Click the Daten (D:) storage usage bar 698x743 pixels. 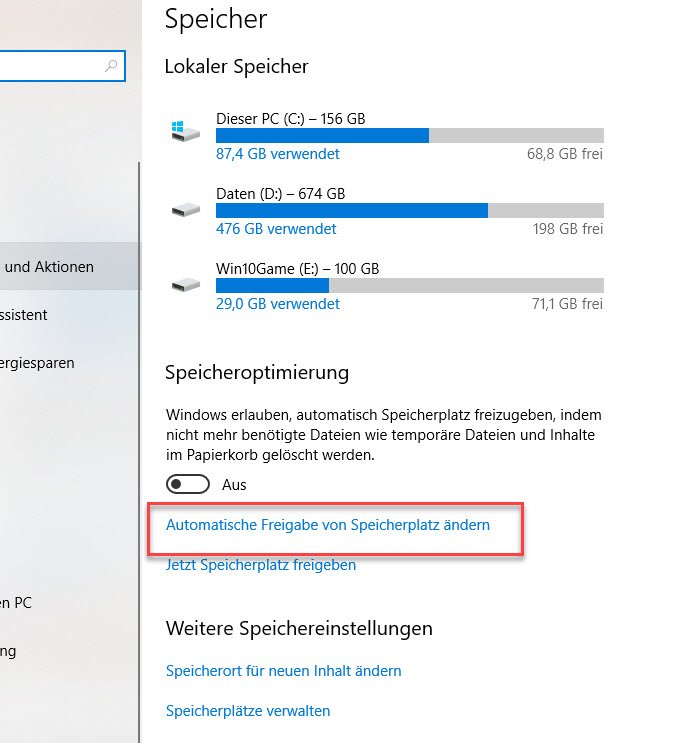click(409, 210)
